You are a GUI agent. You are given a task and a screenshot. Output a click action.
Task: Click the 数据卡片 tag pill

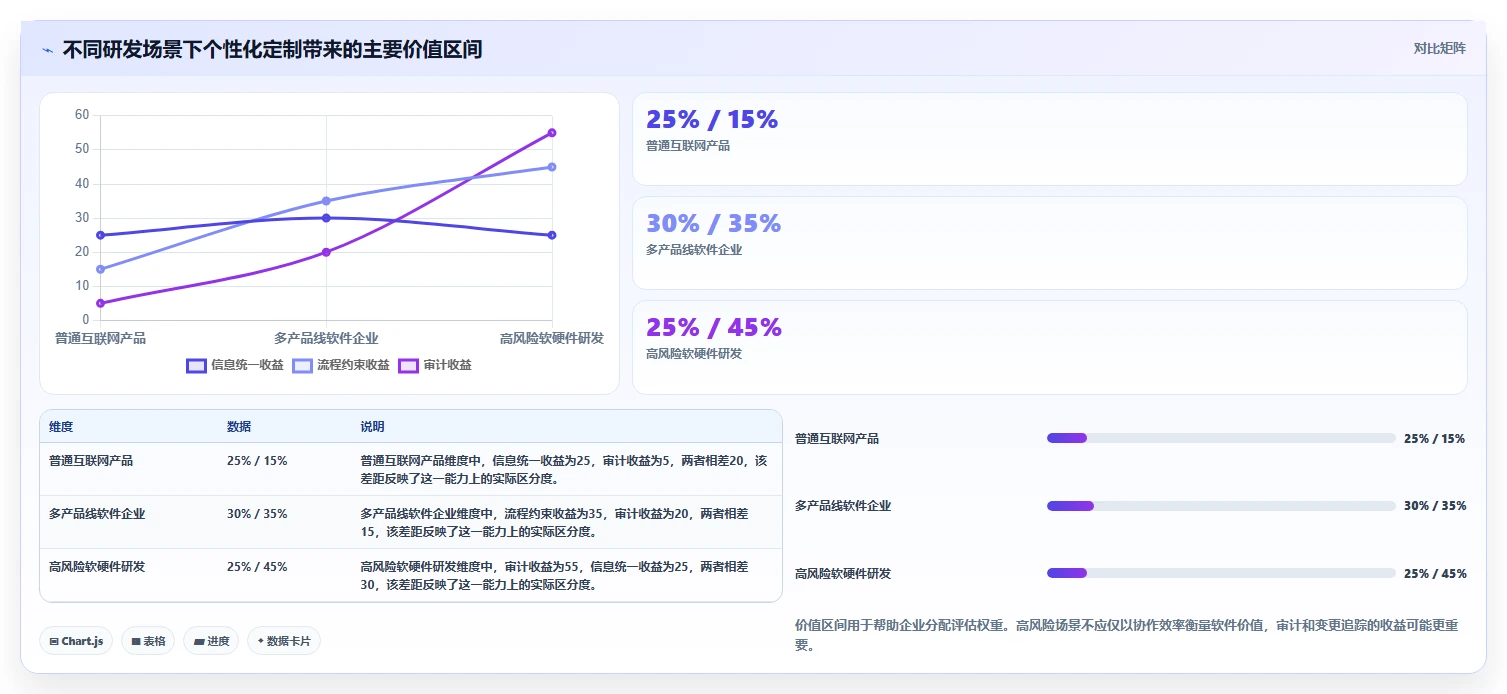(284, 641)
